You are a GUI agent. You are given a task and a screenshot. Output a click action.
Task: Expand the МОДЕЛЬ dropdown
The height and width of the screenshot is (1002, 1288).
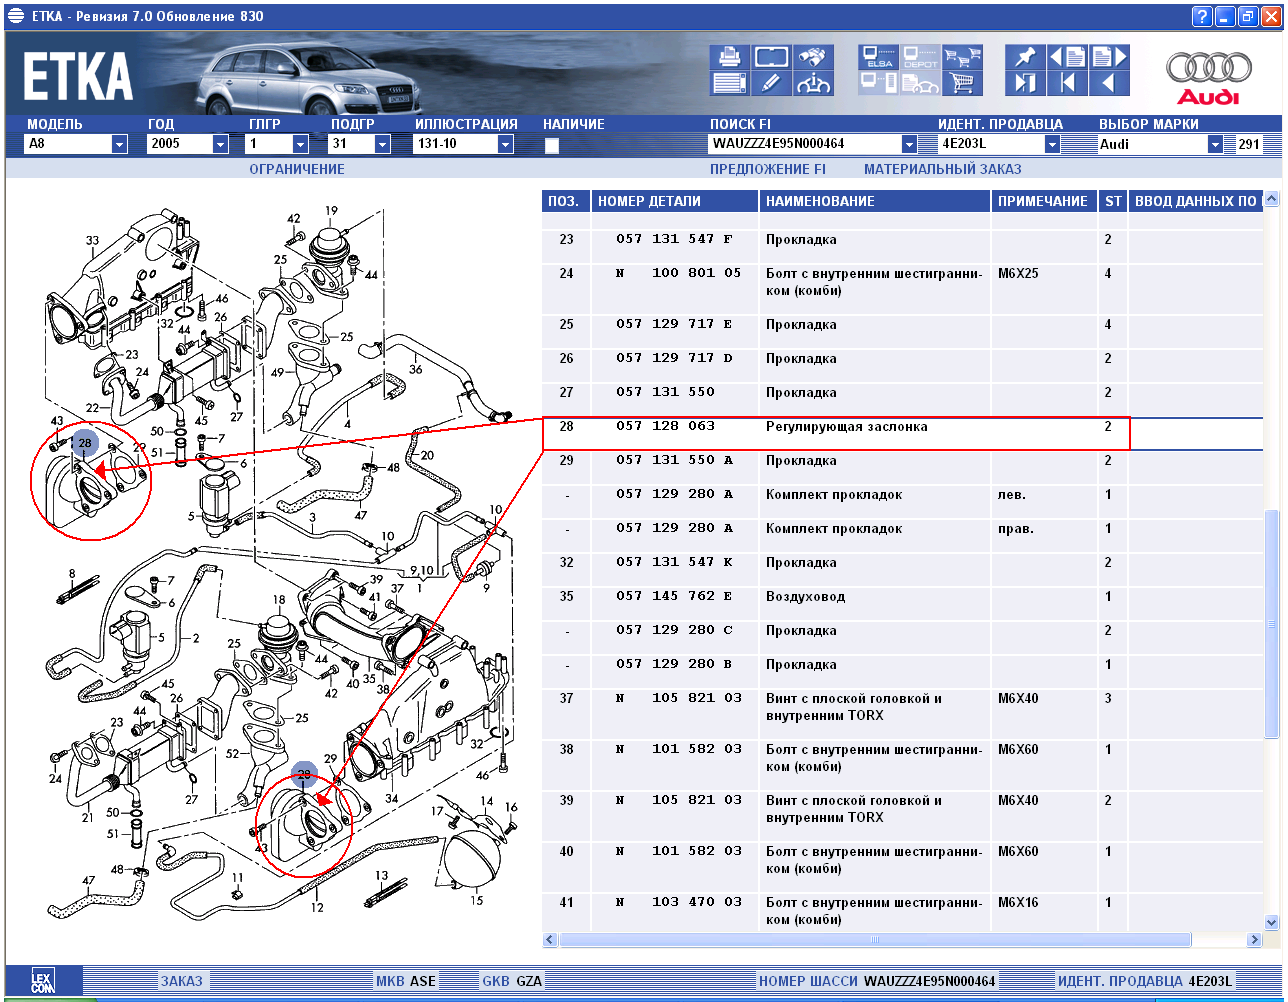click(120, 144)
